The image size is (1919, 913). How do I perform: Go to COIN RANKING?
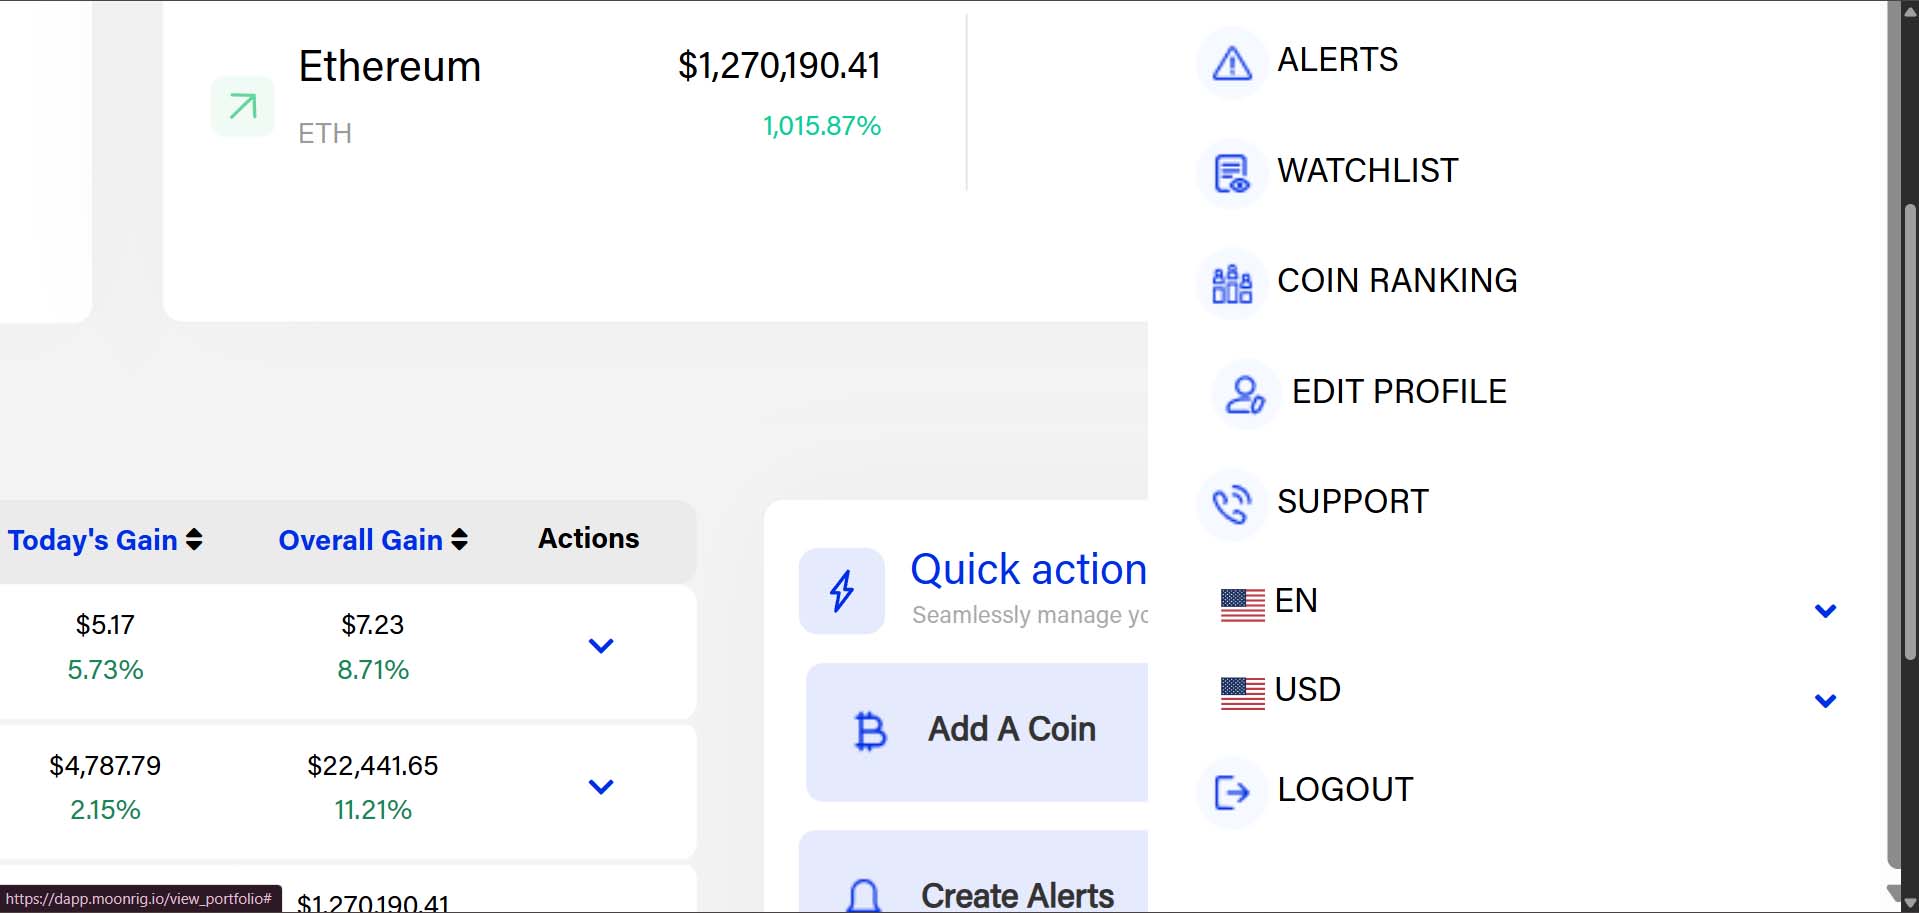pyautogui.click(x=1397, y=281)
